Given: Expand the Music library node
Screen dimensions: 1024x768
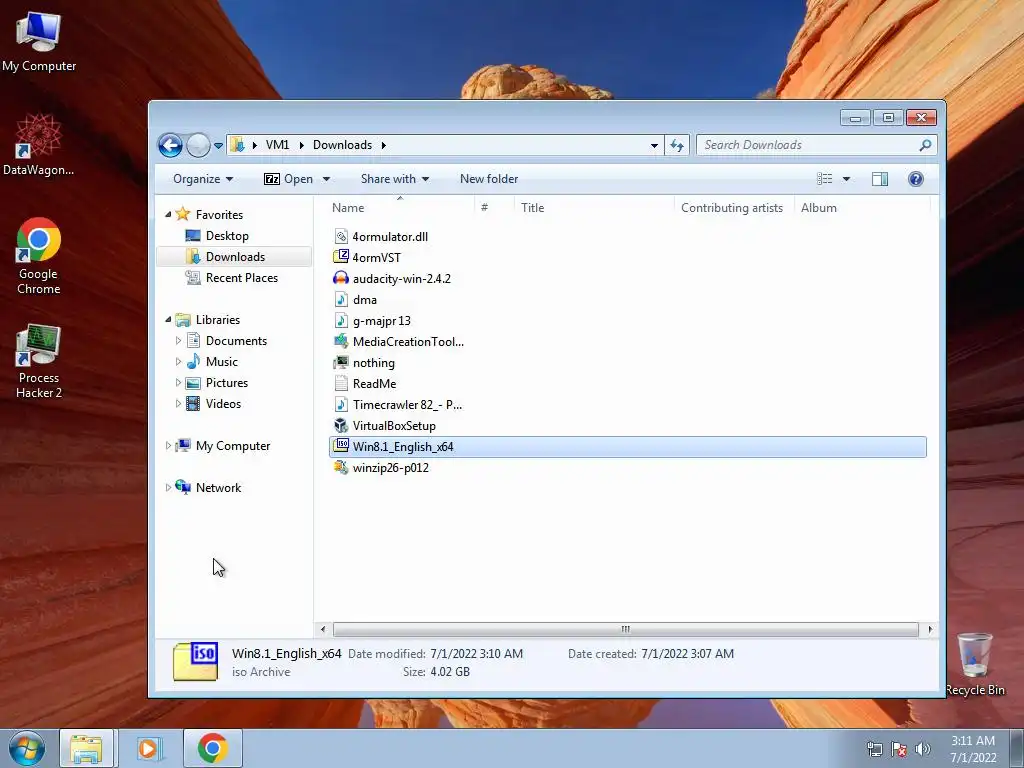Looking at the screenshot, I should (x=178, y=361).
